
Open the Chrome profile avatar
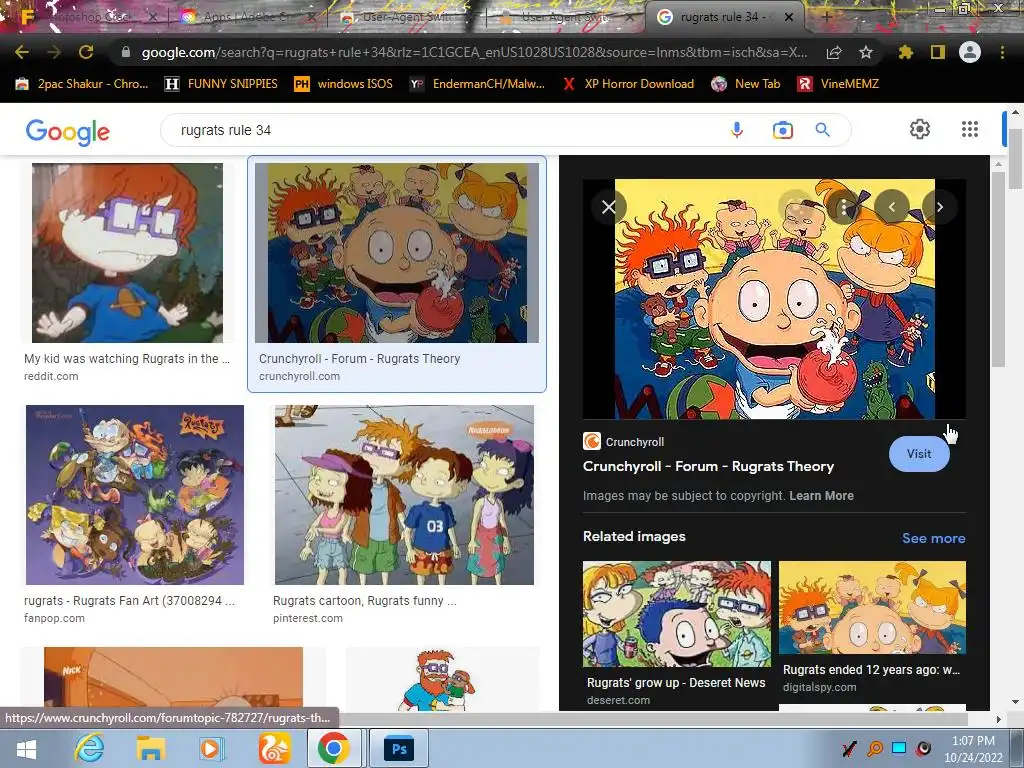[970, 52]
